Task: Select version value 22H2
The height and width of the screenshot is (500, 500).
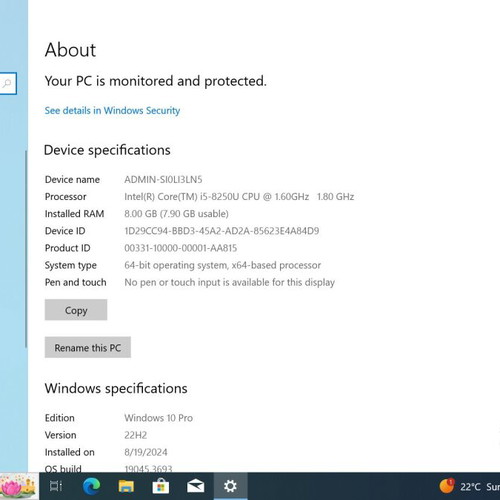Action: point(136,435)
